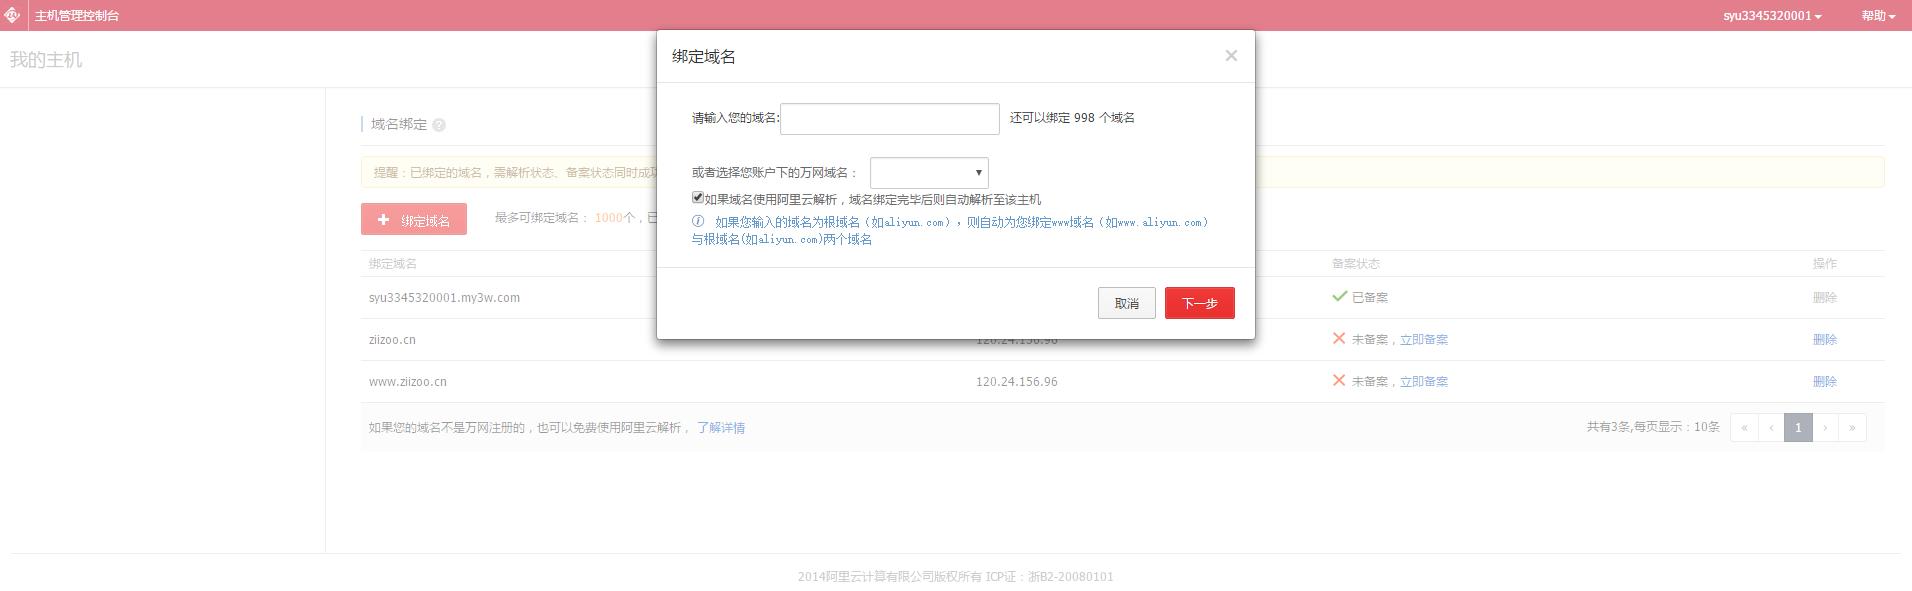Open 主机管理控制台 in top bar
This screenshot has width=1912, height=591.
[x=77, y=16]
